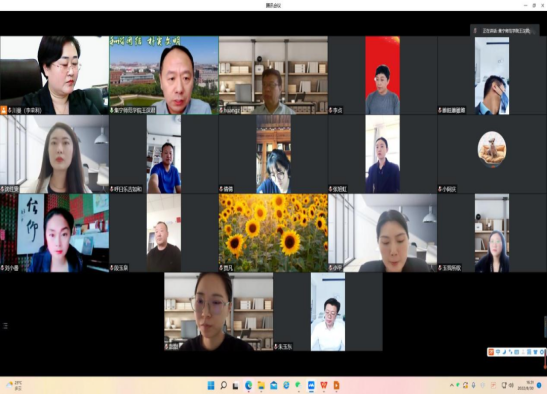Image resolution: width=548 pixels, height=395 pixels.
Task: Launch Microsoft Edge from taskbar
Action: (x=248, y=385)
